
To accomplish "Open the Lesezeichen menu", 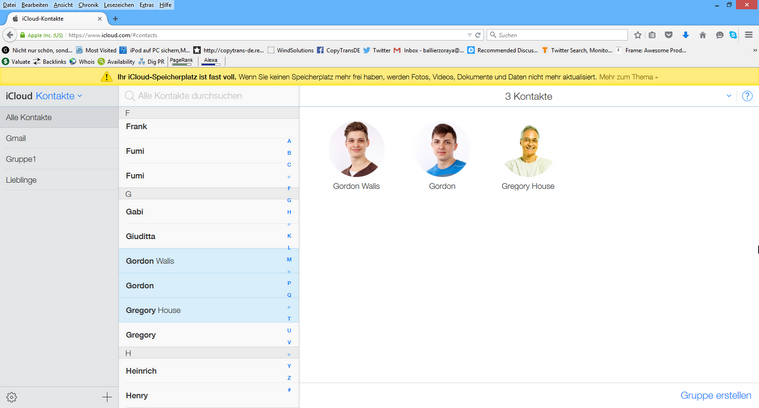I will click(x=119, y=5).
